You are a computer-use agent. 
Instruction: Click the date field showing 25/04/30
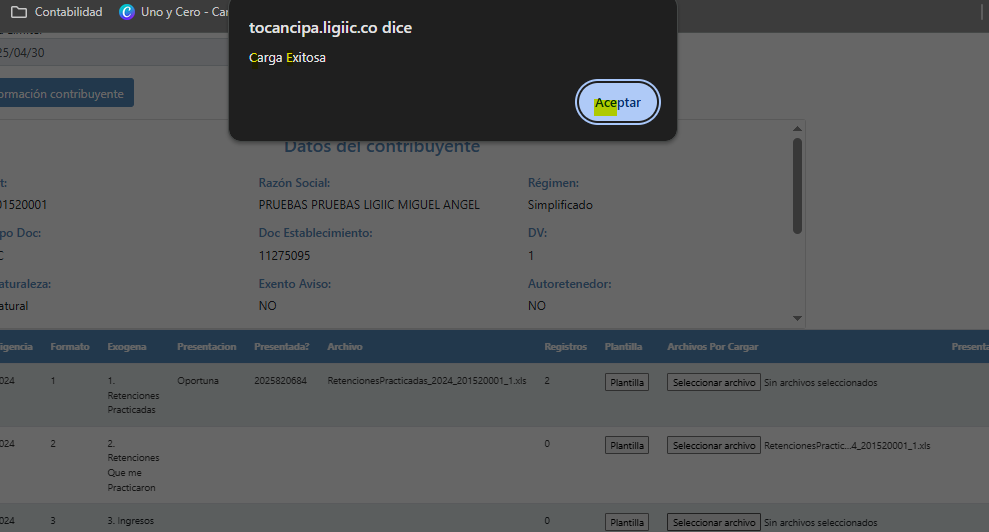pyautogui.click(x=114, y=53)
